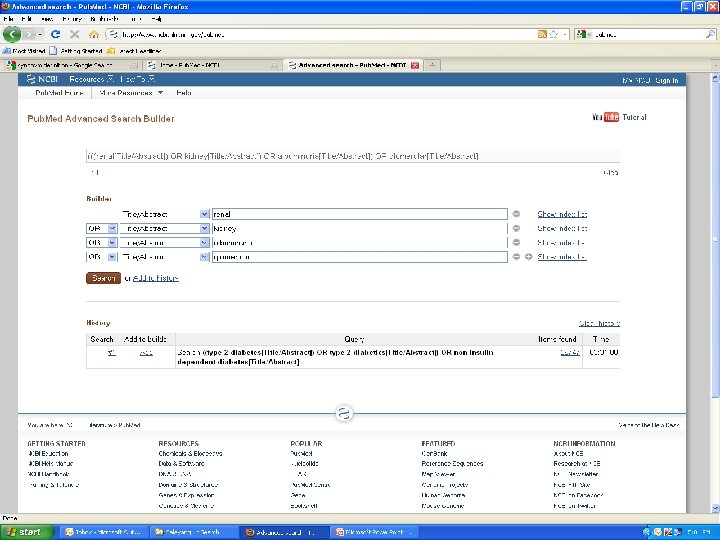The image size is (720, 540).
Task: Switch to the Home - PubMed - NCBI tab
Action: click(212, 65)
